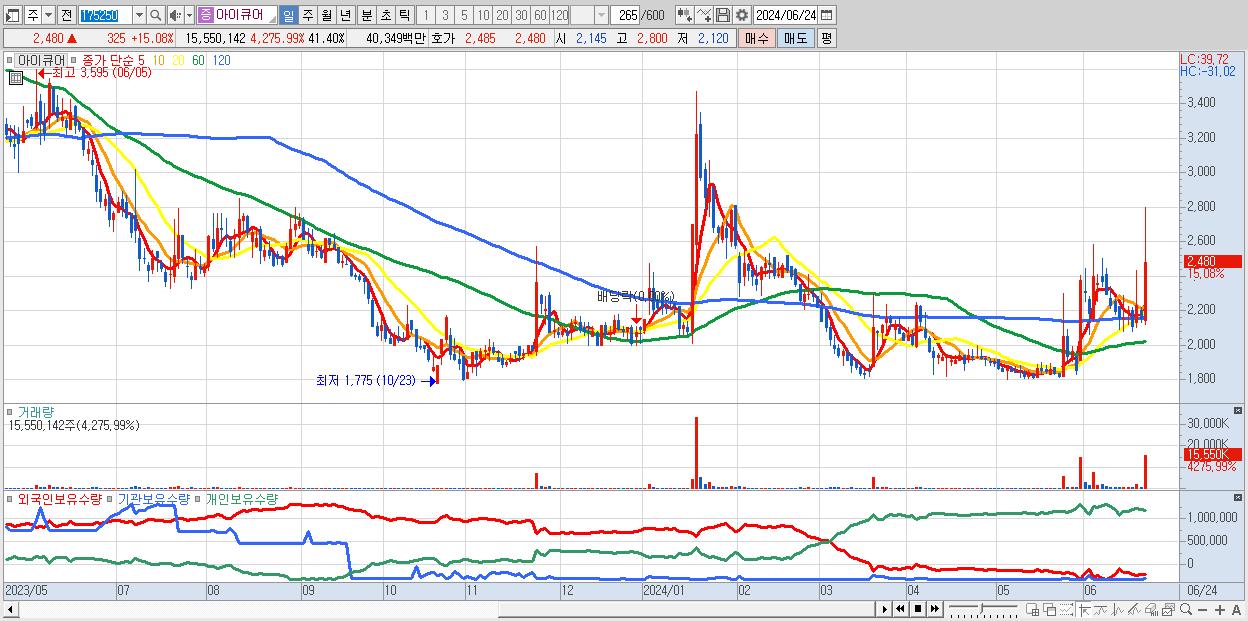Viewport: 1248px width, 621px height.
Task: Click the 120 moving average legend label
Action: 222,60
